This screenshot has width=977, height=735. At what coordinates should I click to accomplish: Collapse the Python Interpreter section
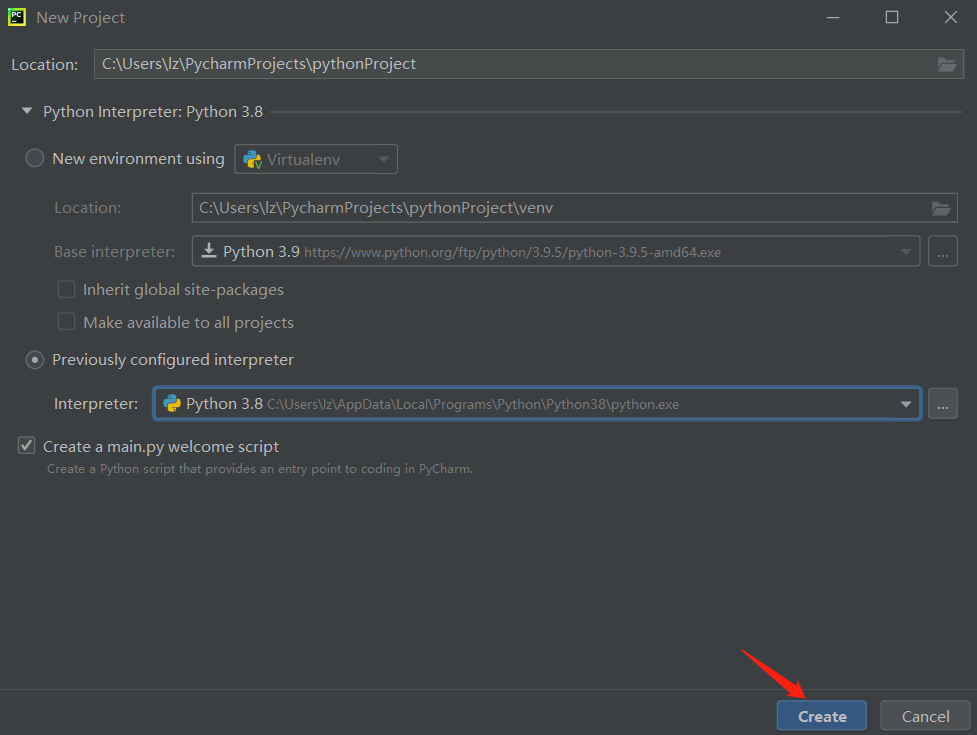pyautogui.click(x=27, y=111)
